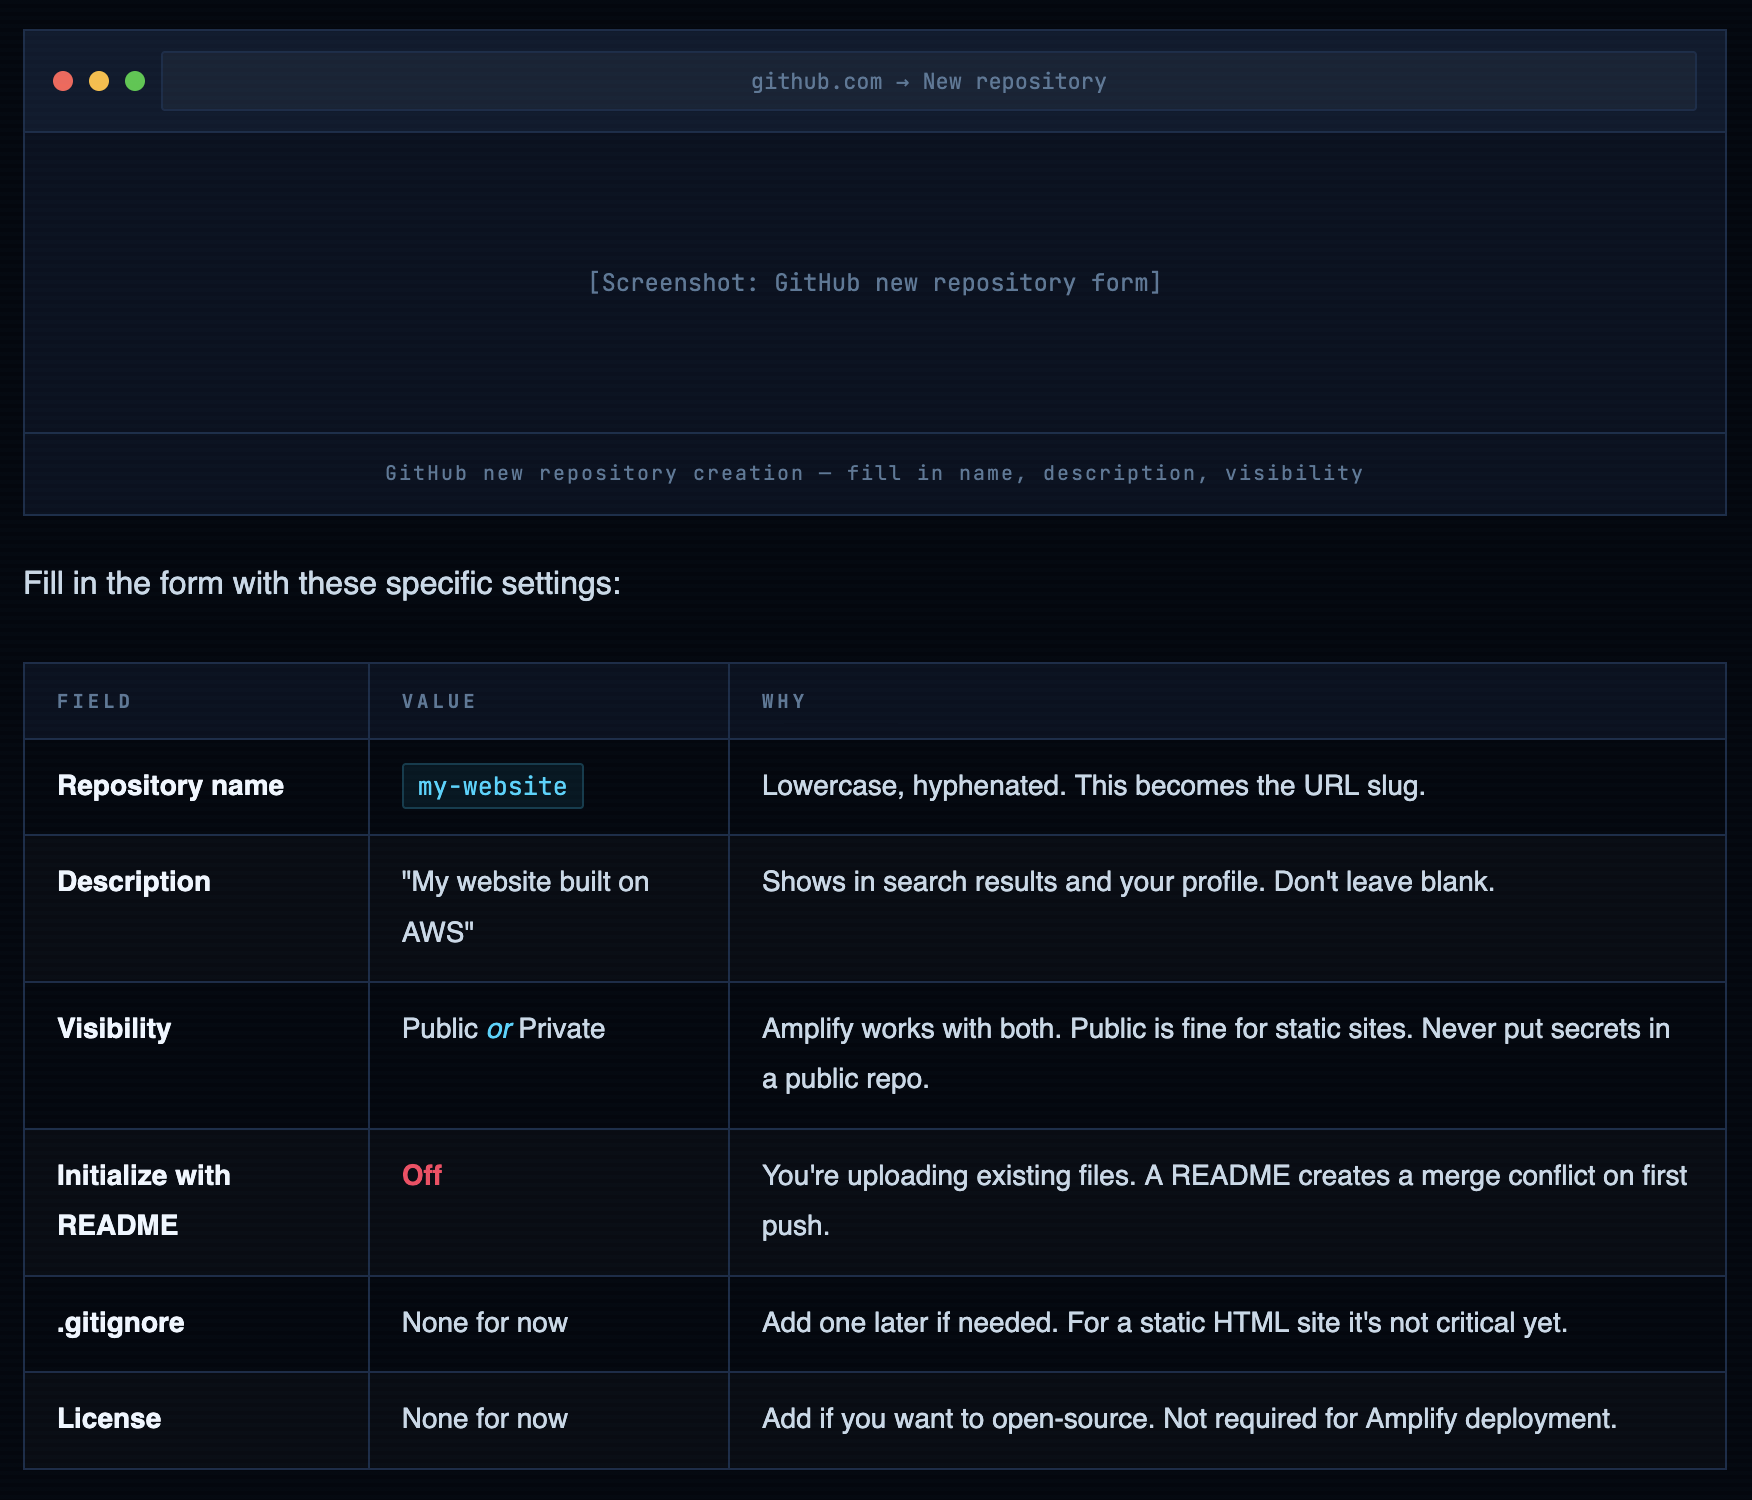Image resolution: width=1752 pixels, height=1500 pixels.
Task: Click the .gitignore row label
Action: tap(121, 1322)
